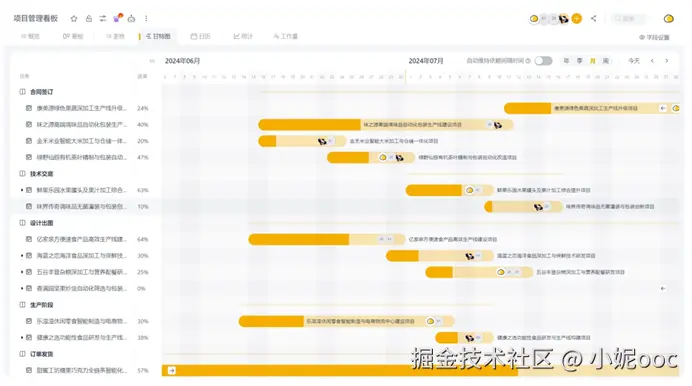692x386 pixels.
Task: Click the progress bar of the 40% Gantt task
Action: [385, 125]
